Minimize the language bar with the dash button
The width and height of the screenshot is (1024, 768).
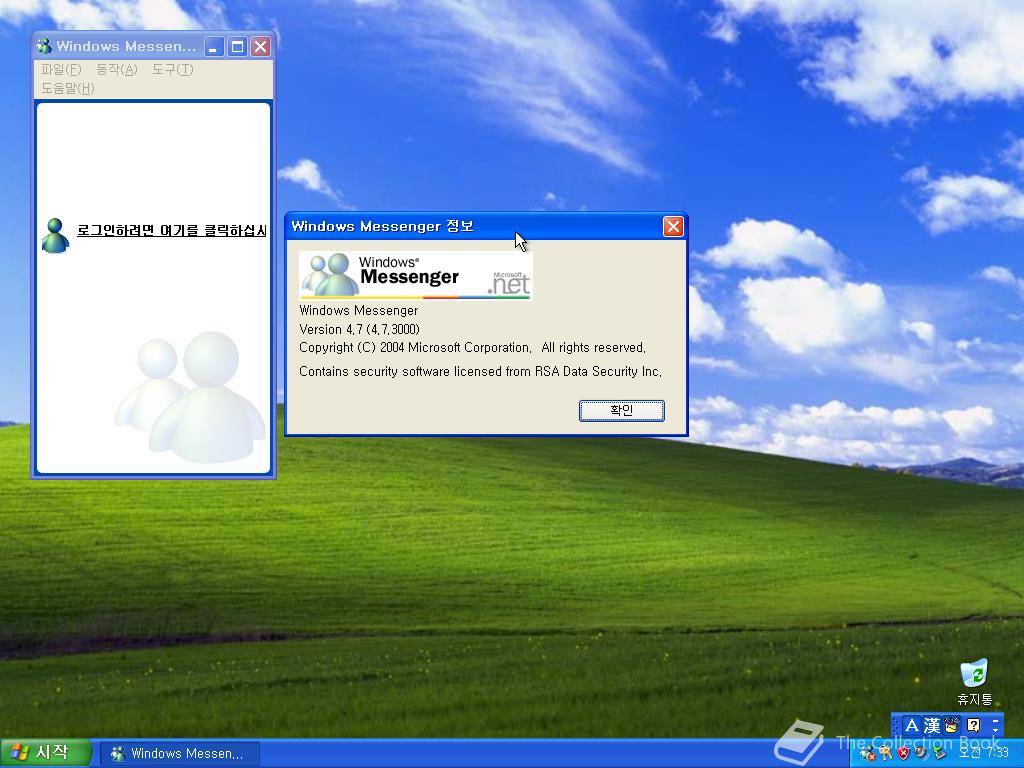tap(995, 721)
